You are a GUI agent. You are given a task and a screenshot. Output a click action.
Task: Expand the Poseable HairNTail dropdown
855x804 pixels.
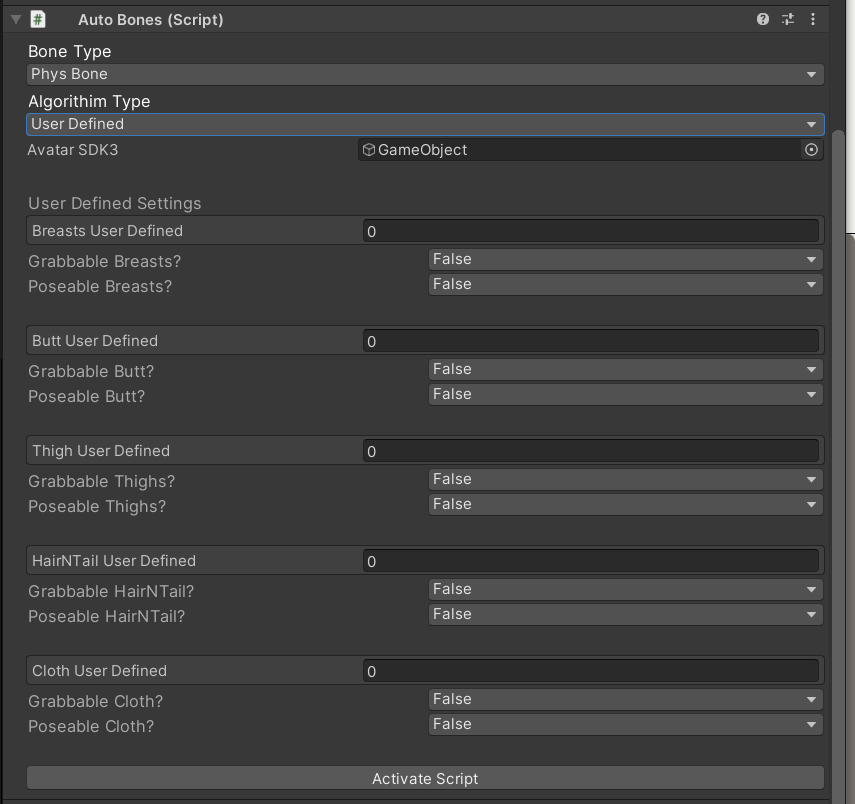coord(625,614)
